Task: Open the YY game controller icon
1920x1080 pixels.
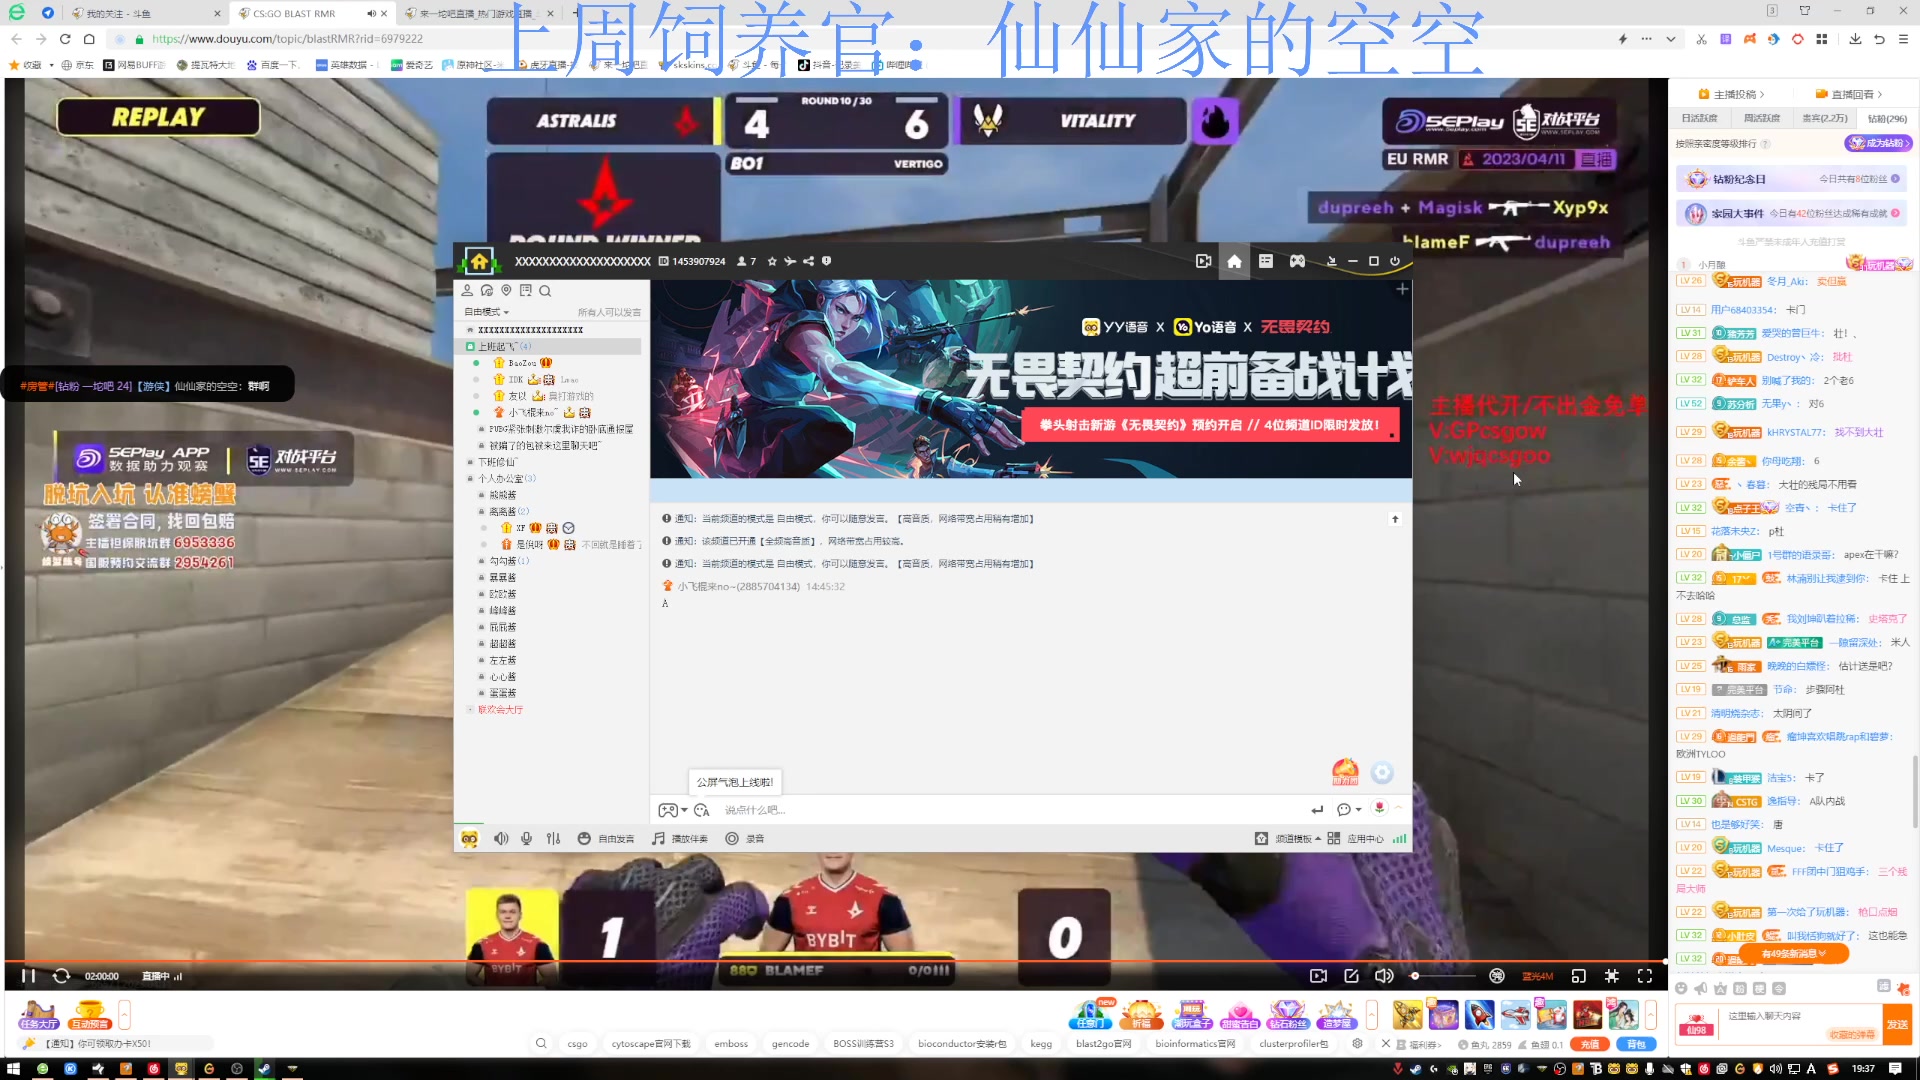Action: coord(1297,261)
